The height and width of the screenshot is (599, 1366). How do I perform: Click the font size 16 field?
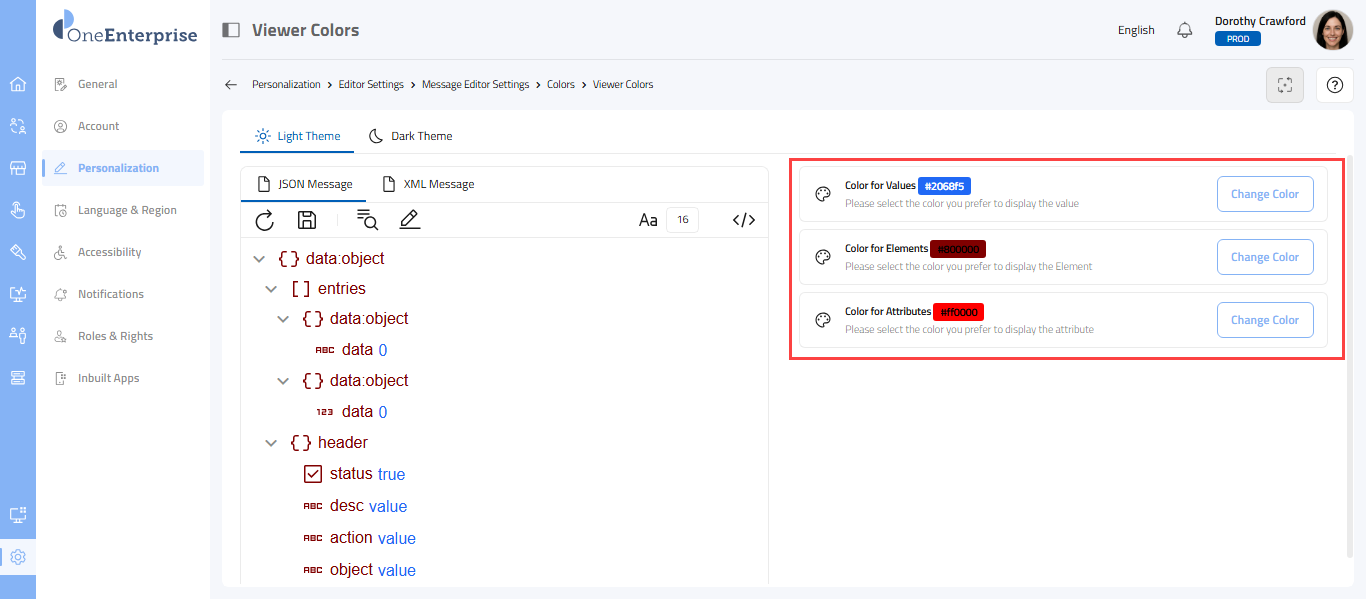pyautogui.click(x=683, y=221)
